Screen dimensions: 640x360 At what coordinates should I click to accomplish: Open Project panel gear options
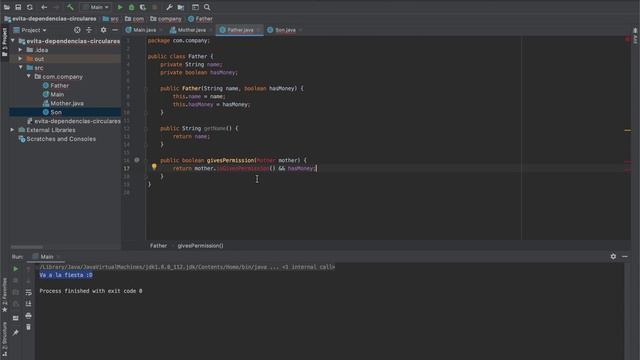coord(103,30)
